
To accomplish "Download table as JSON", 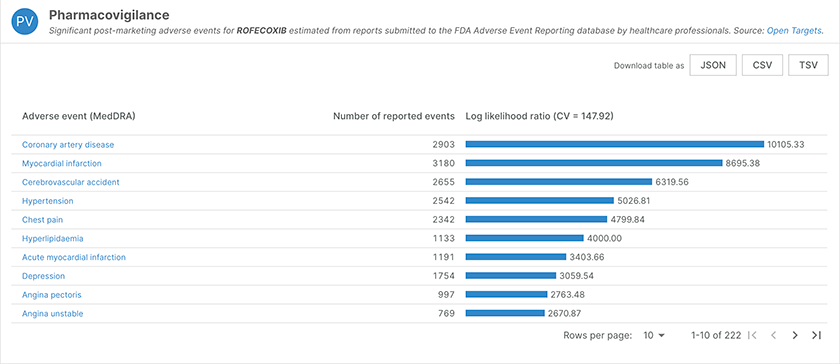I will (x=713, y=65).
